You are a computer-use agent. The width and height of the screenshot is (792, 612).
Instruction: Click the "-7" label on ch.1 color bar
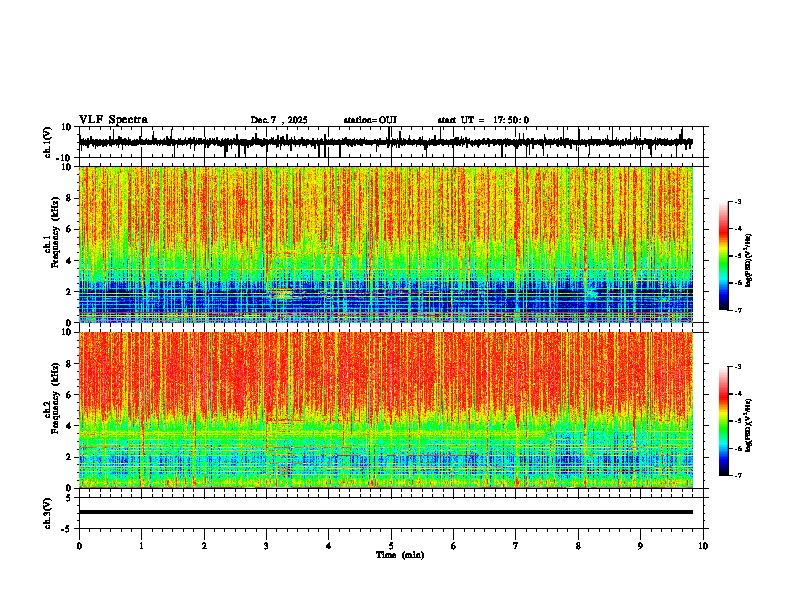(737, 310)
